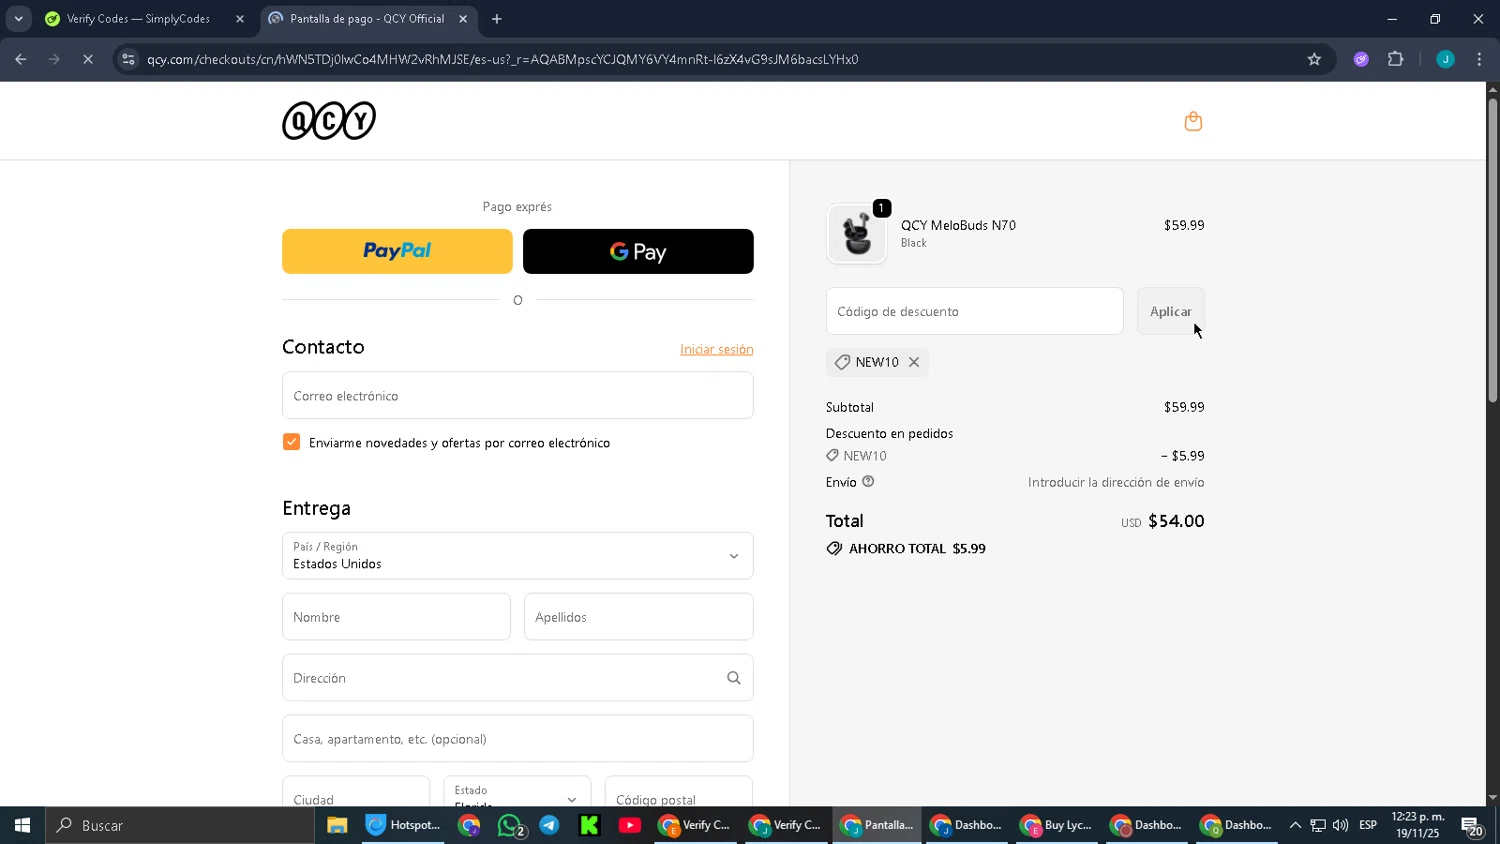The height and width of the screenshot is (844, 1500).
Task: Click the Casa, apartamento, etc. field
Action: click(x=518, y=739)
